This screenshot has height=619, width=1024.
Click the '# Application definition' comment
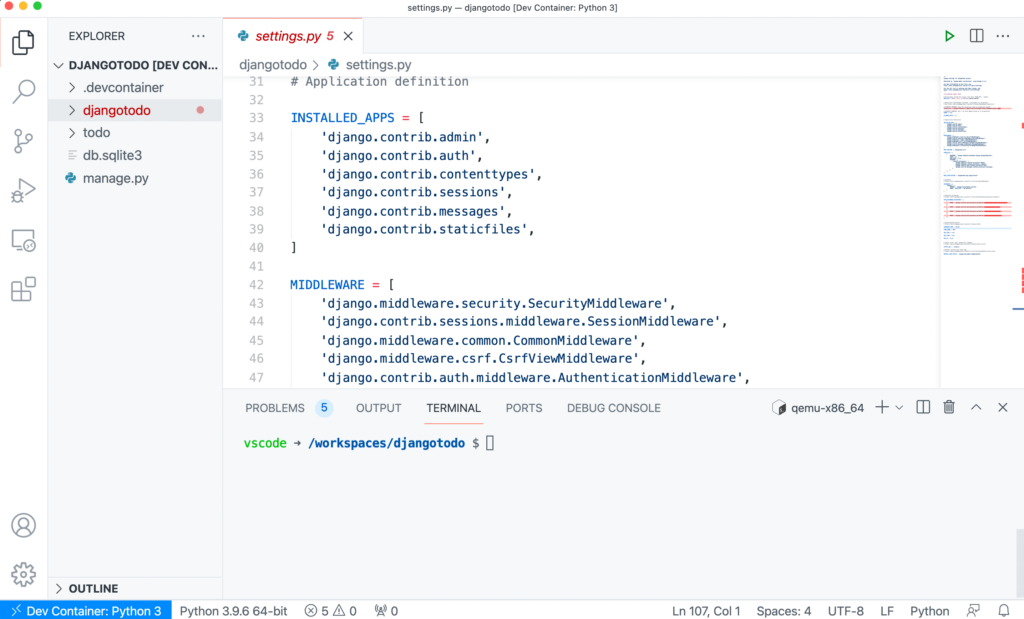pyautogui.click(x=379, y=82)
